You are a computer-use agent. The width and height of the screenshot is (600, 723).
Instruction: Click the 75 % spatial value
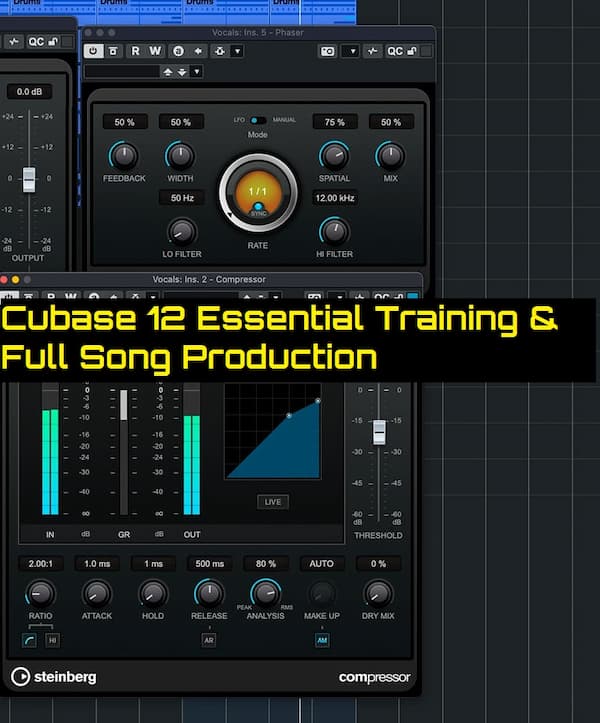335,122
